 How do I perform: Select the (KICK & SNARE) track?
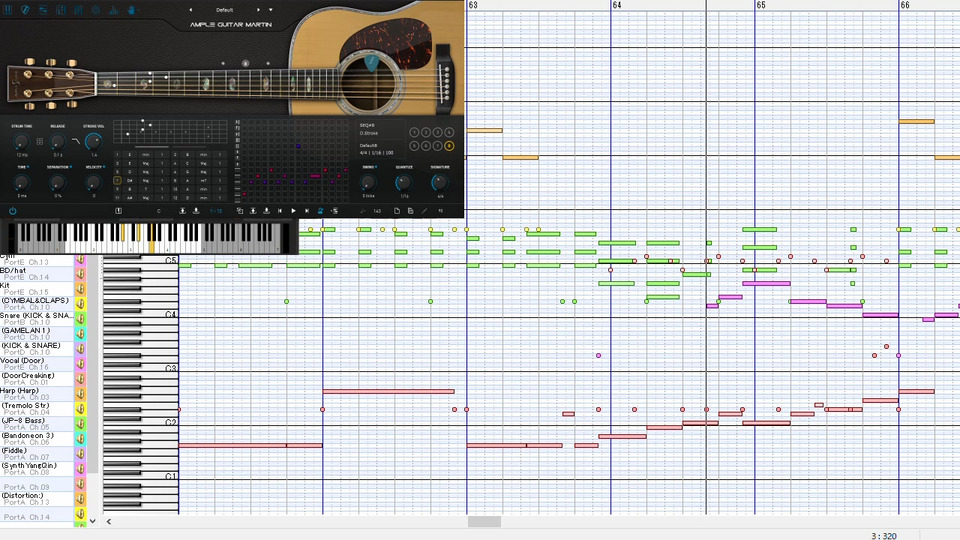click(x=37, y=348)
